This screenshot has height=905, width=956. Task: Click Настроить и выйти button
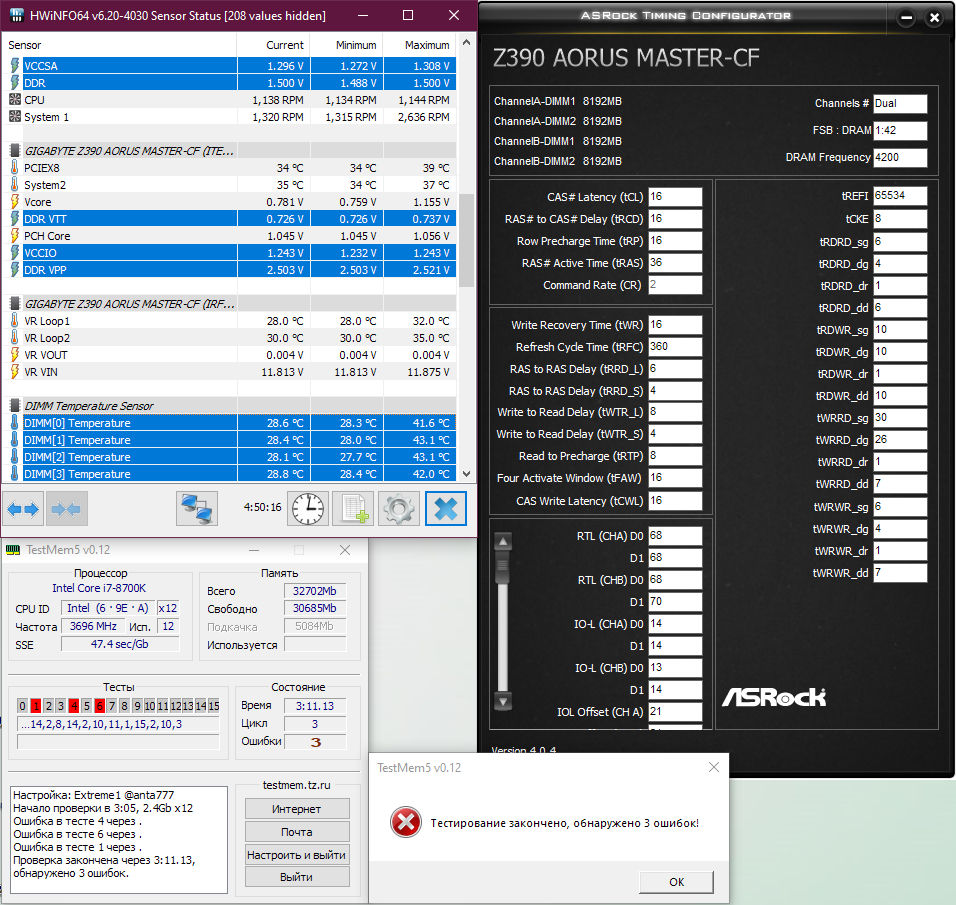[x=297, y=855]
